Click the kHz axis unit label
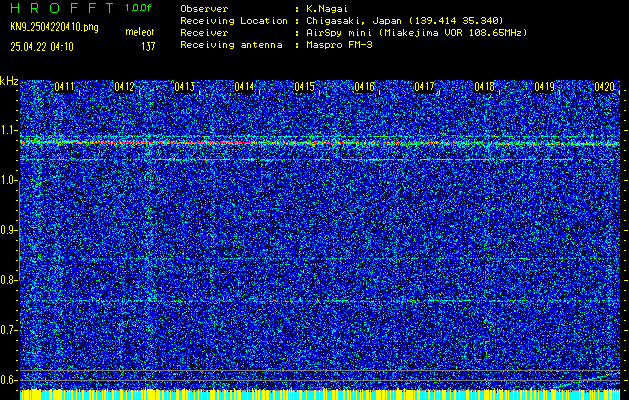The image size is (629, 400). pyautogui.click(x=9, y=81)
